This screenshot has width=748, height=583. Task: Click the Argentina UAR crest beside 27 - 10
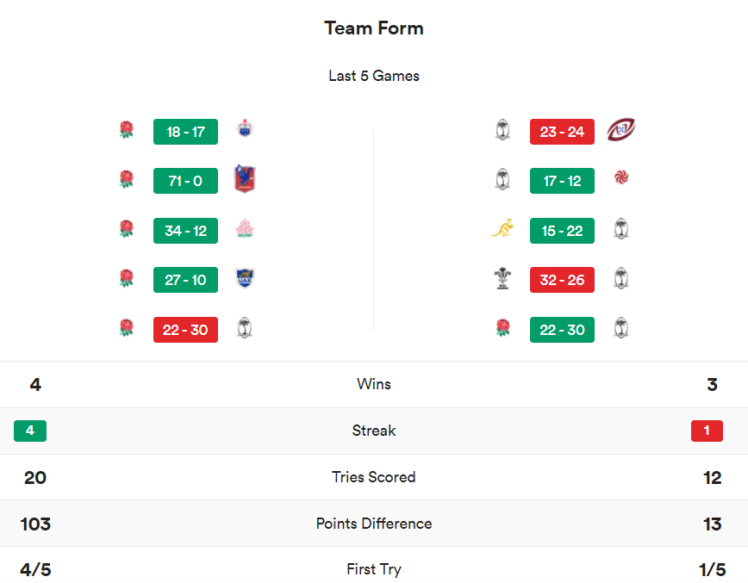pyautogui.click(x=244, y=279)
